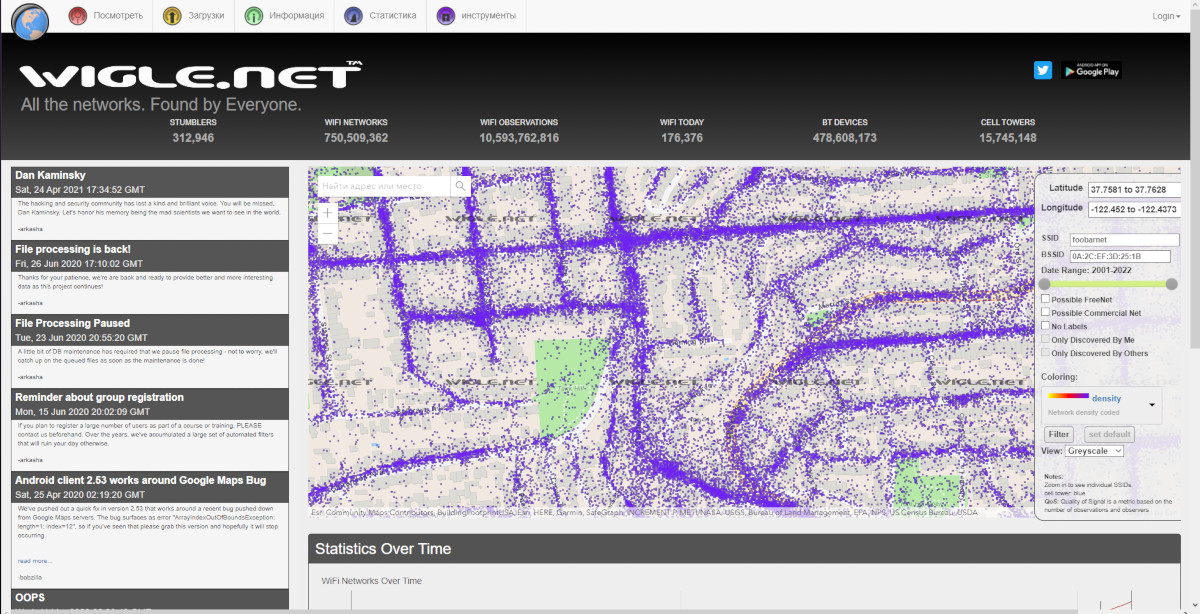Screen dimensions: 1200x614
Task: Click File processing is back! heading
Action: coord(73,249)
